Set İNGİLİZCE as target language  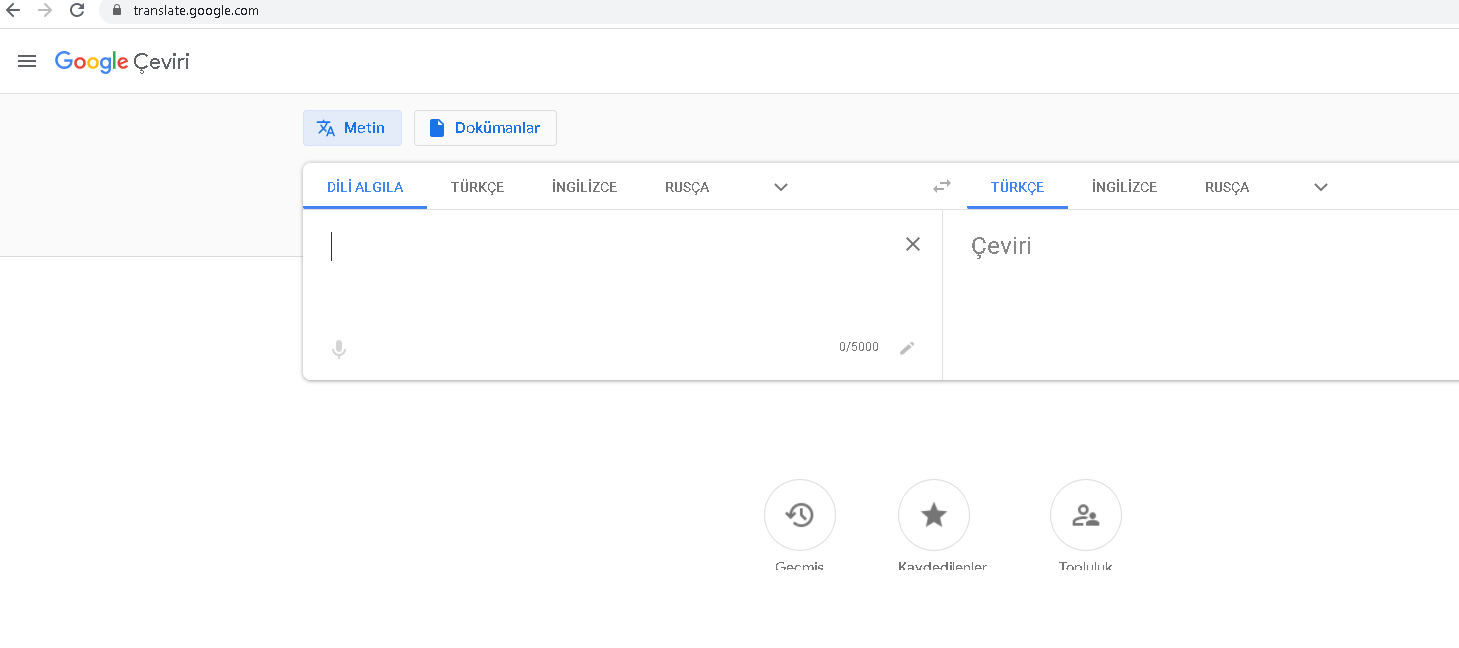[x=1125, y=187]
